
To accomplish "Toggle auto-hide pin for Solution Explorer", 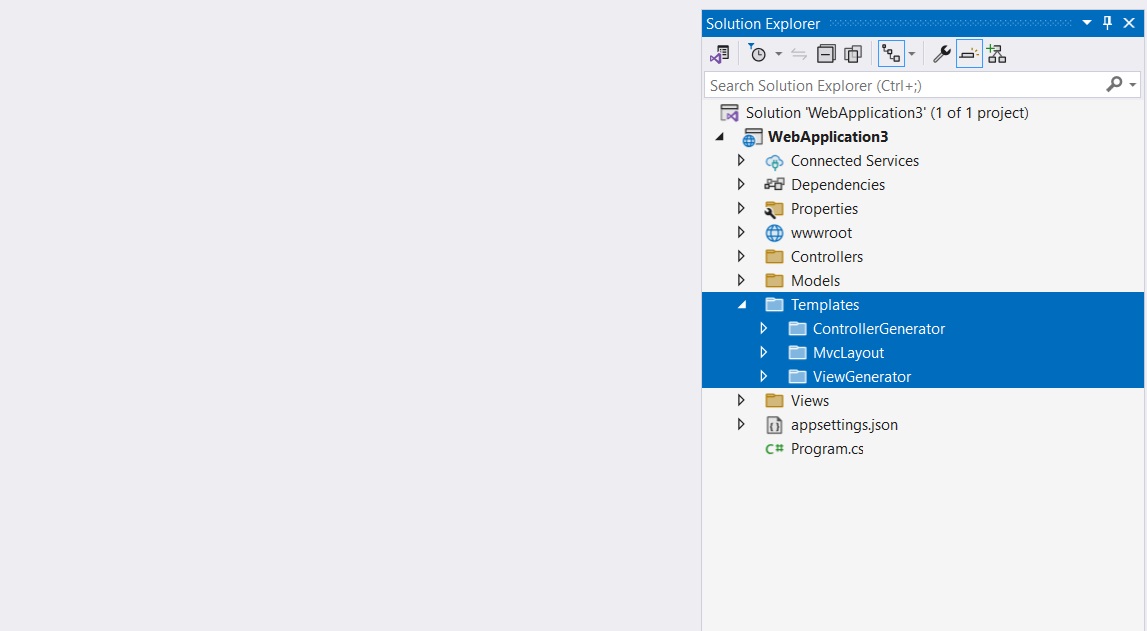I will (x=1107, y=23).
